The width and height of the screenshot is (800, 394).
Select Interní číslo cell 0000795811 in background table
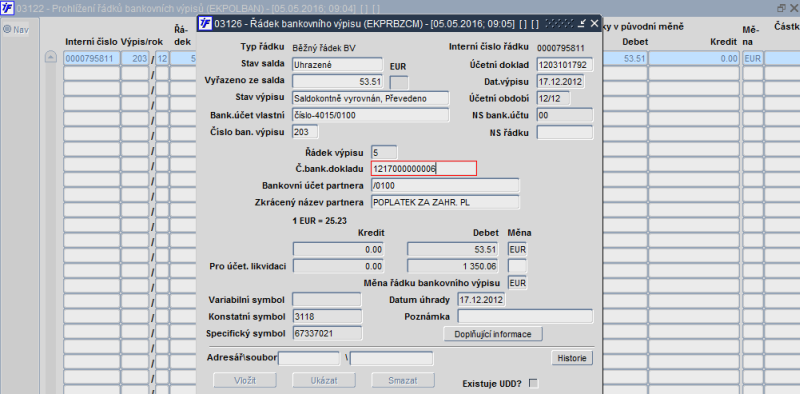coord(92,59)
